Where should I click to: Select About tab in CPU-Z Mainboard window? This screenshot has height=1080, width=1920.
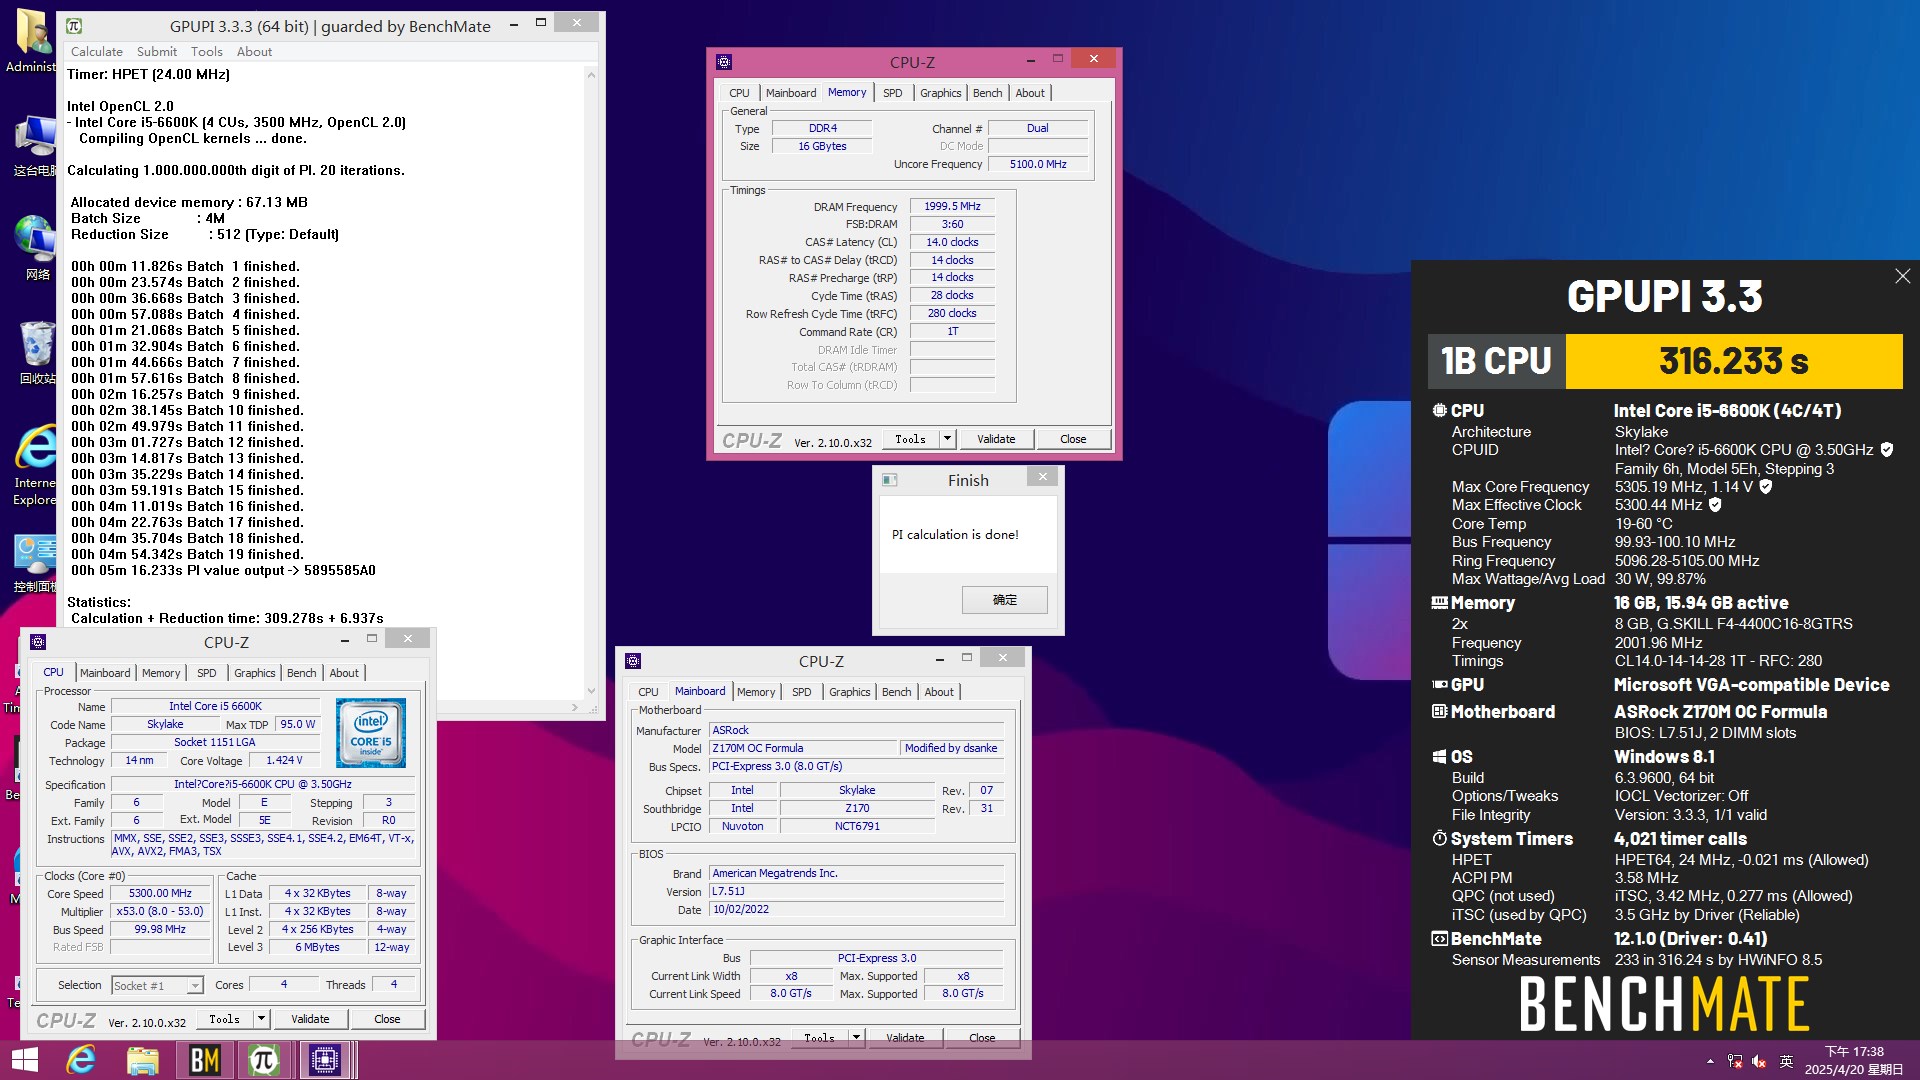pos(939,692)
